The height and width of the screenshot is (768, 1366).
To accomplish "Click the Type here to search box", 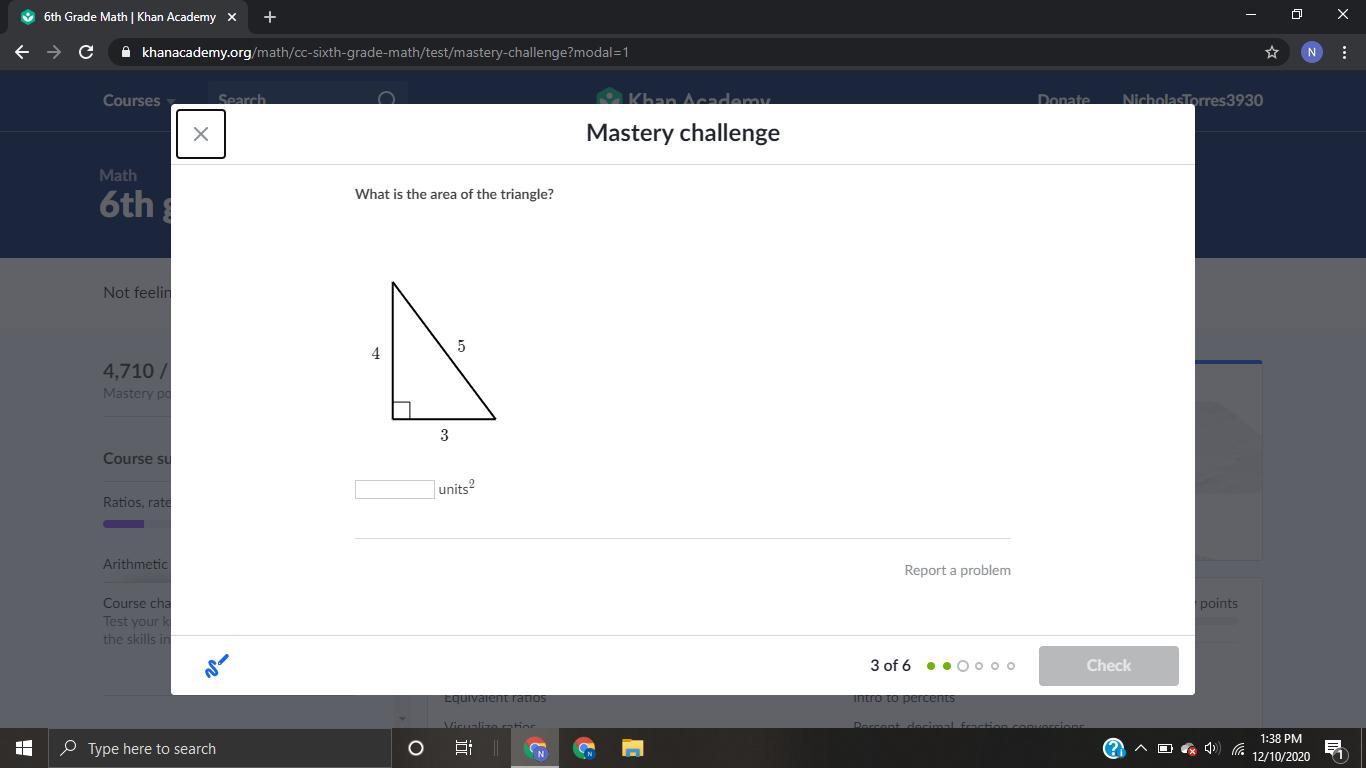I will 219,748.
